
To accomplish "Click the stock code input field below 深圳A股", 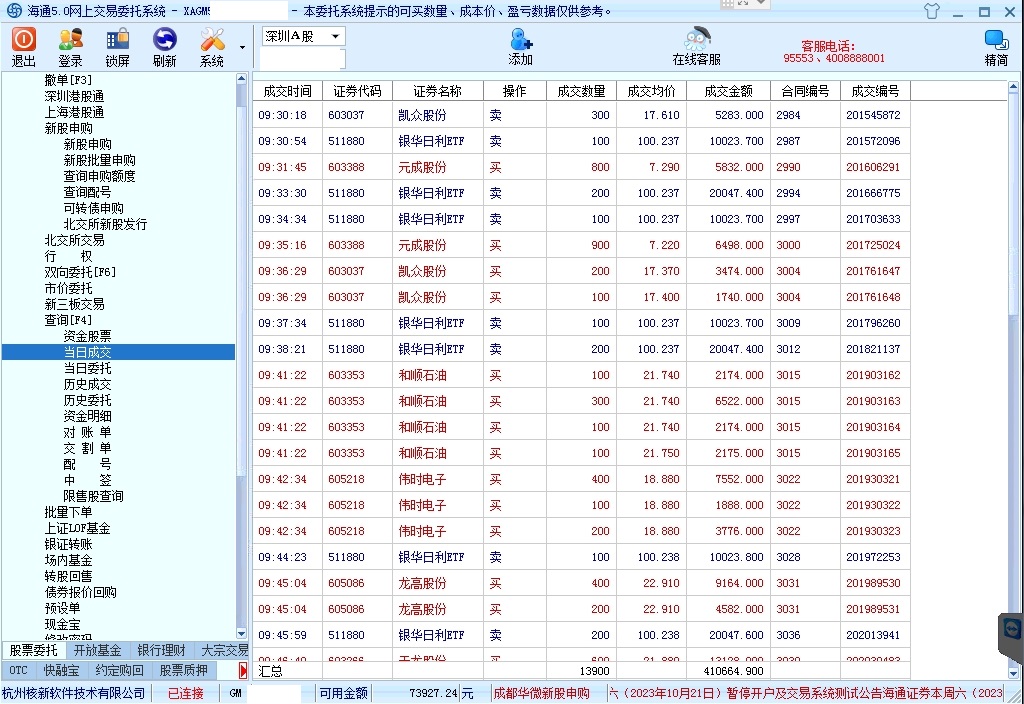I will tap(302, 60).
